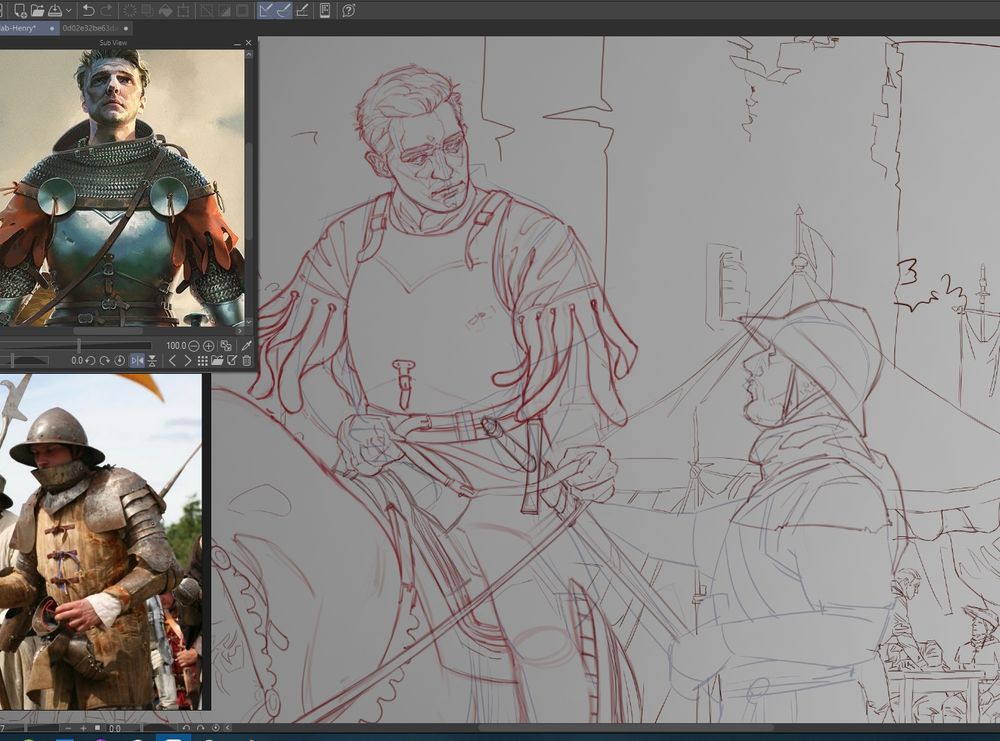Click Sub View zoom value 100.0
The image size is (1000, 741).
click(x=176, y=346)
